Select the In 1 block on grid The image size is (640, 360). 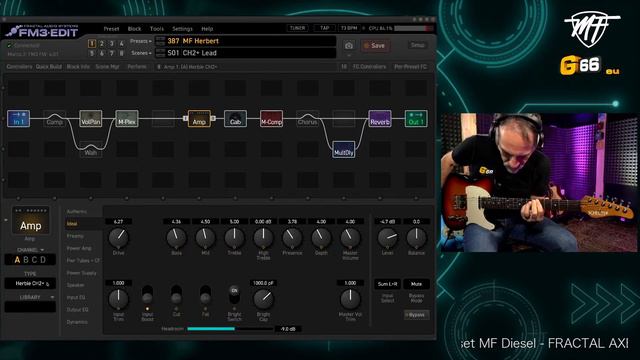click(x=18, y=118)
